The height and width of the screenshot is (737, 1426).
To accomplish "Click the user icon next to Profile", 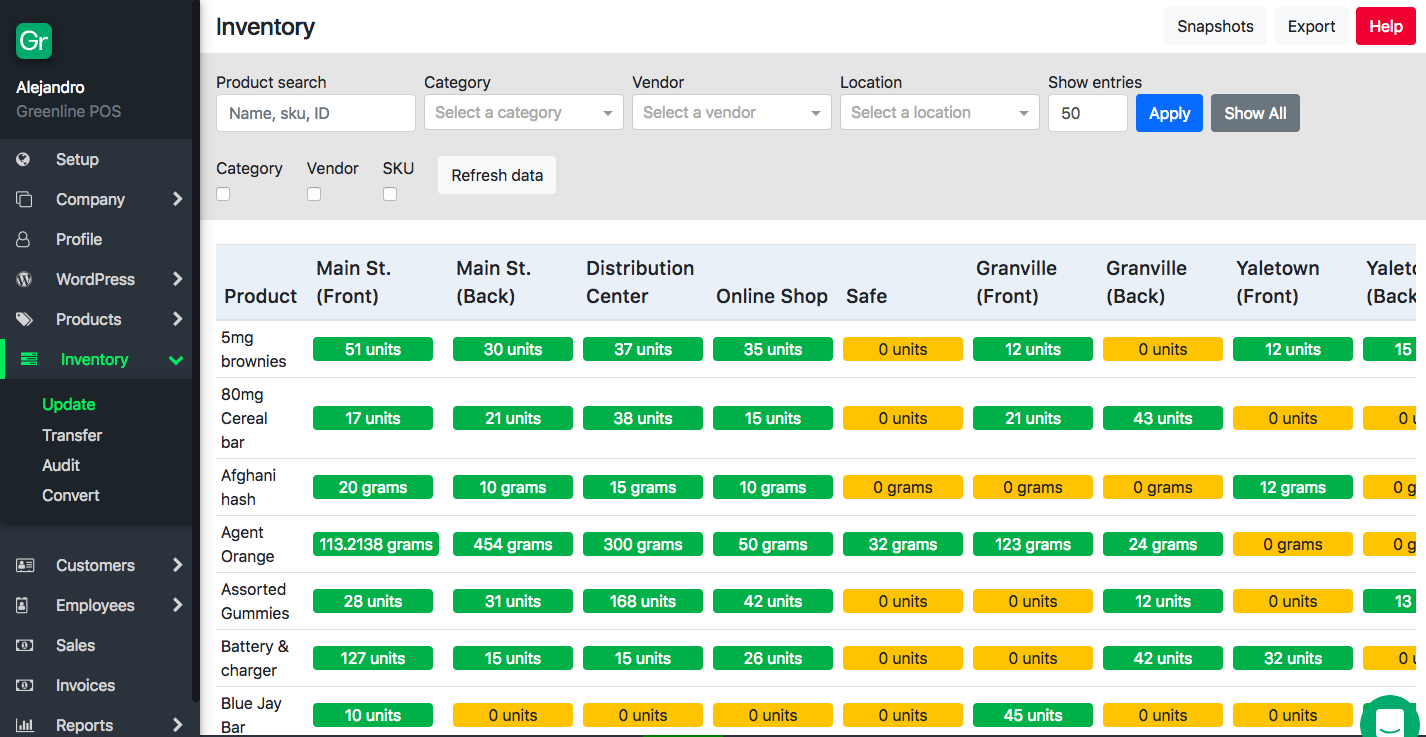I will pyautogui.click(x=24, y=239).
